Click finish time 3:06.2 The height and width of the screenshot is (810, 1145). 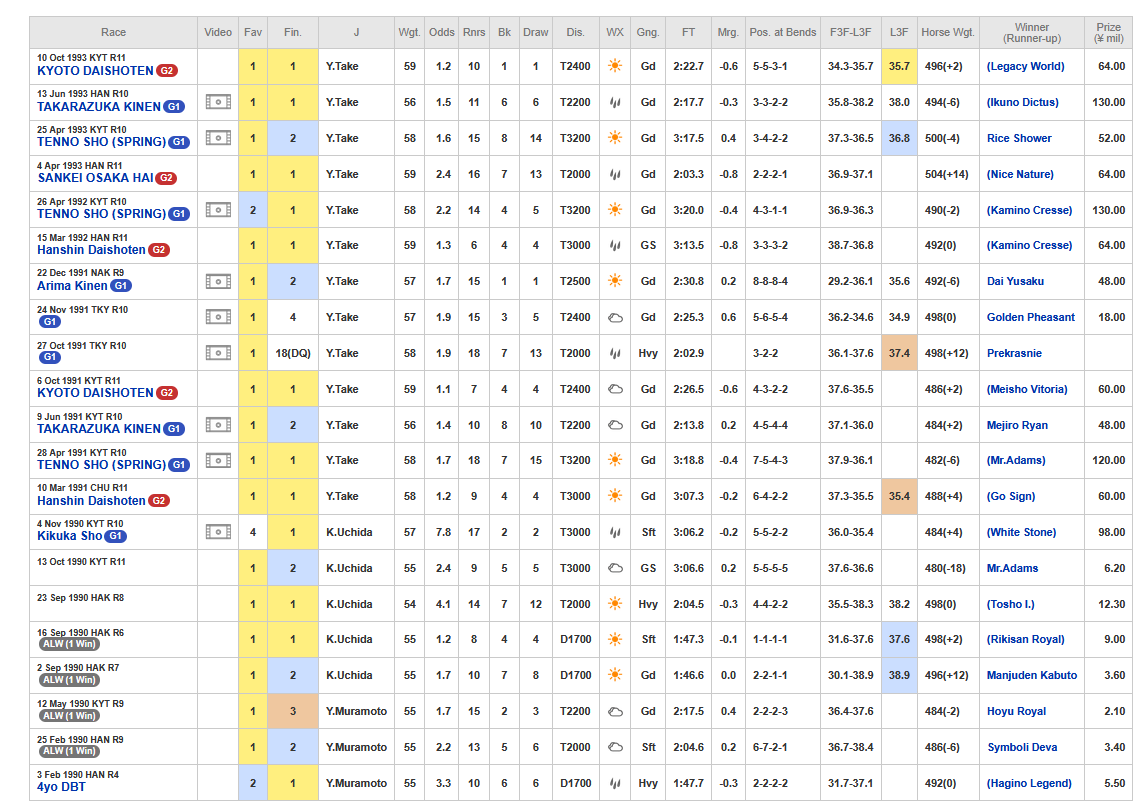[x=688, y=532]
